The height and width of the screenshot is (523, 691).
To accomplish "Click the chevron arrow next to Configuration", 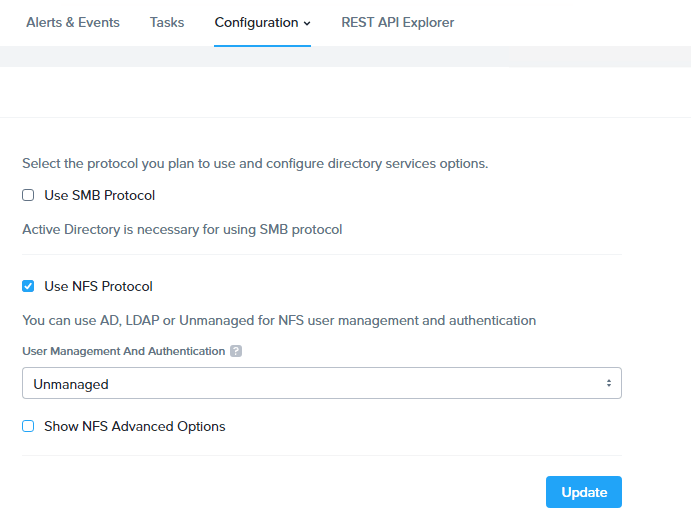I will 306,23.
